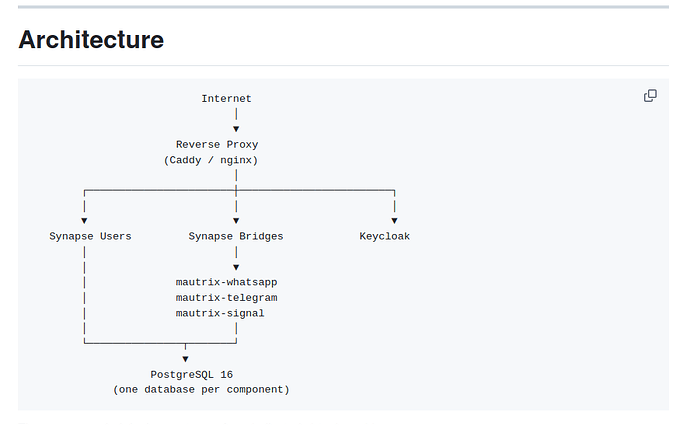Click the Synapse Users node label
Viewport: 690px width, 425px height.
tap(90, 236)
